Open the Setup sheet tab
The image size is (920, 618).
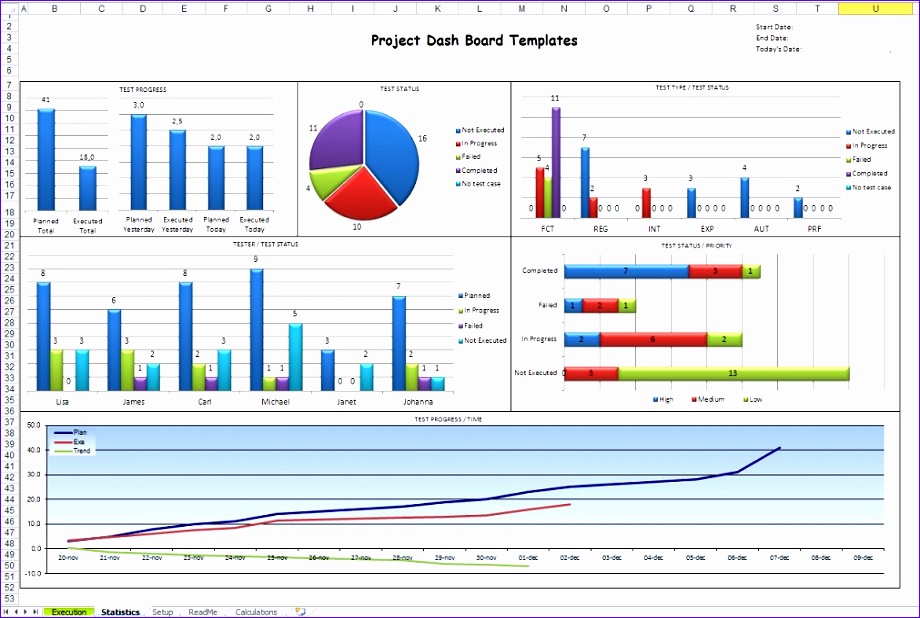(x=162, y=611)
